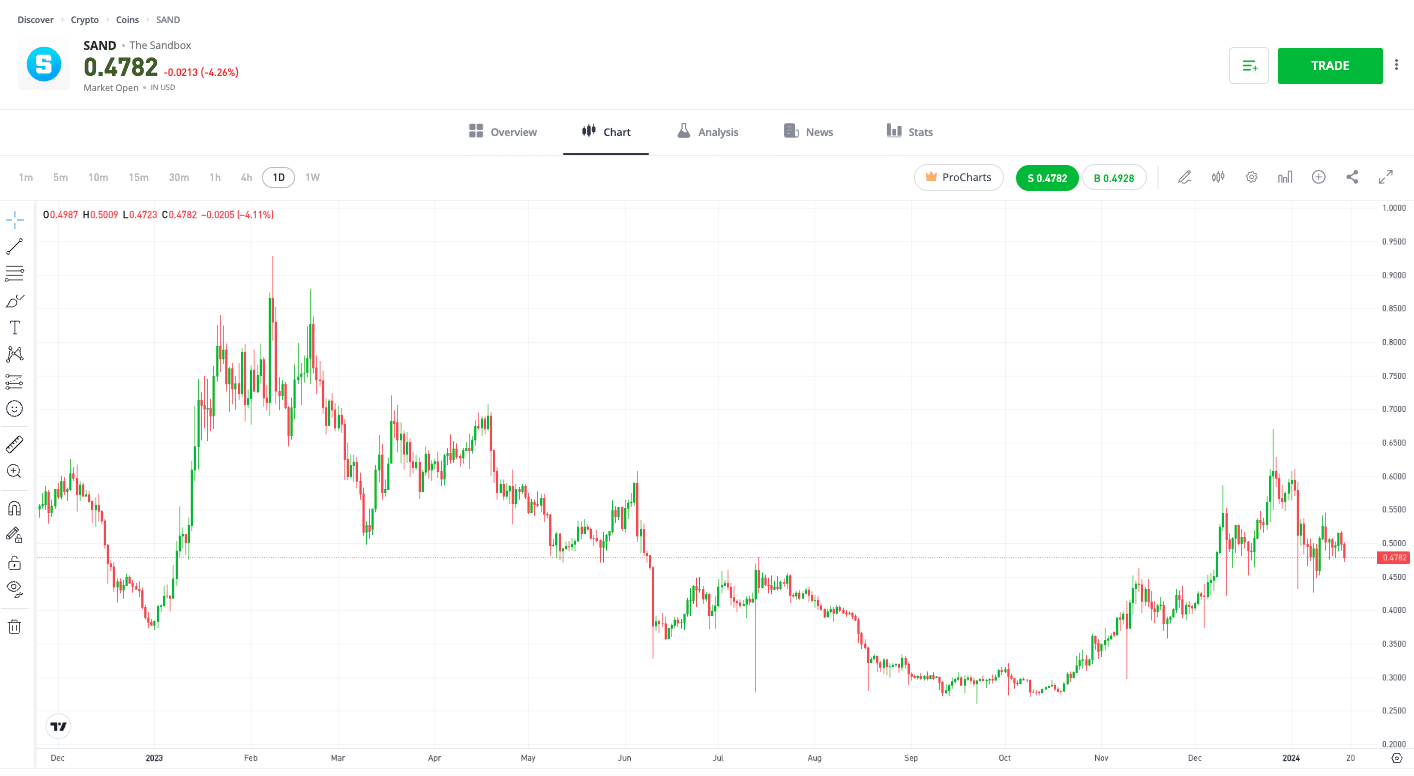Click the -0.0213 (-4.26%) change text
The image size is (1414, 776).
click(x=201, y=72)
